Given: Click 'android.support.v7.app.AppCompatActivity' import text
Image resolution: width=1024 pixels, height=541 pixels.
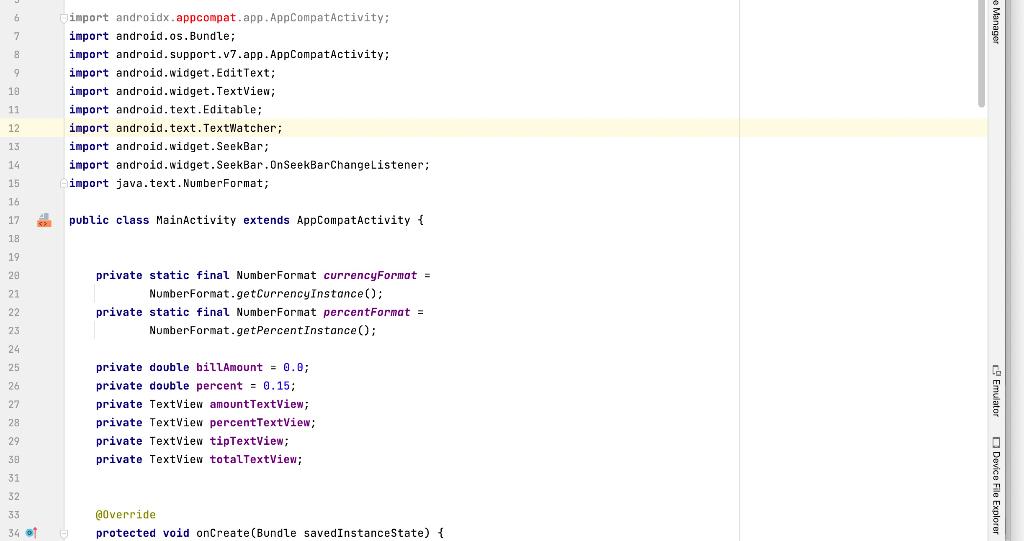Looking at the screenshot, I should point(249,54).
